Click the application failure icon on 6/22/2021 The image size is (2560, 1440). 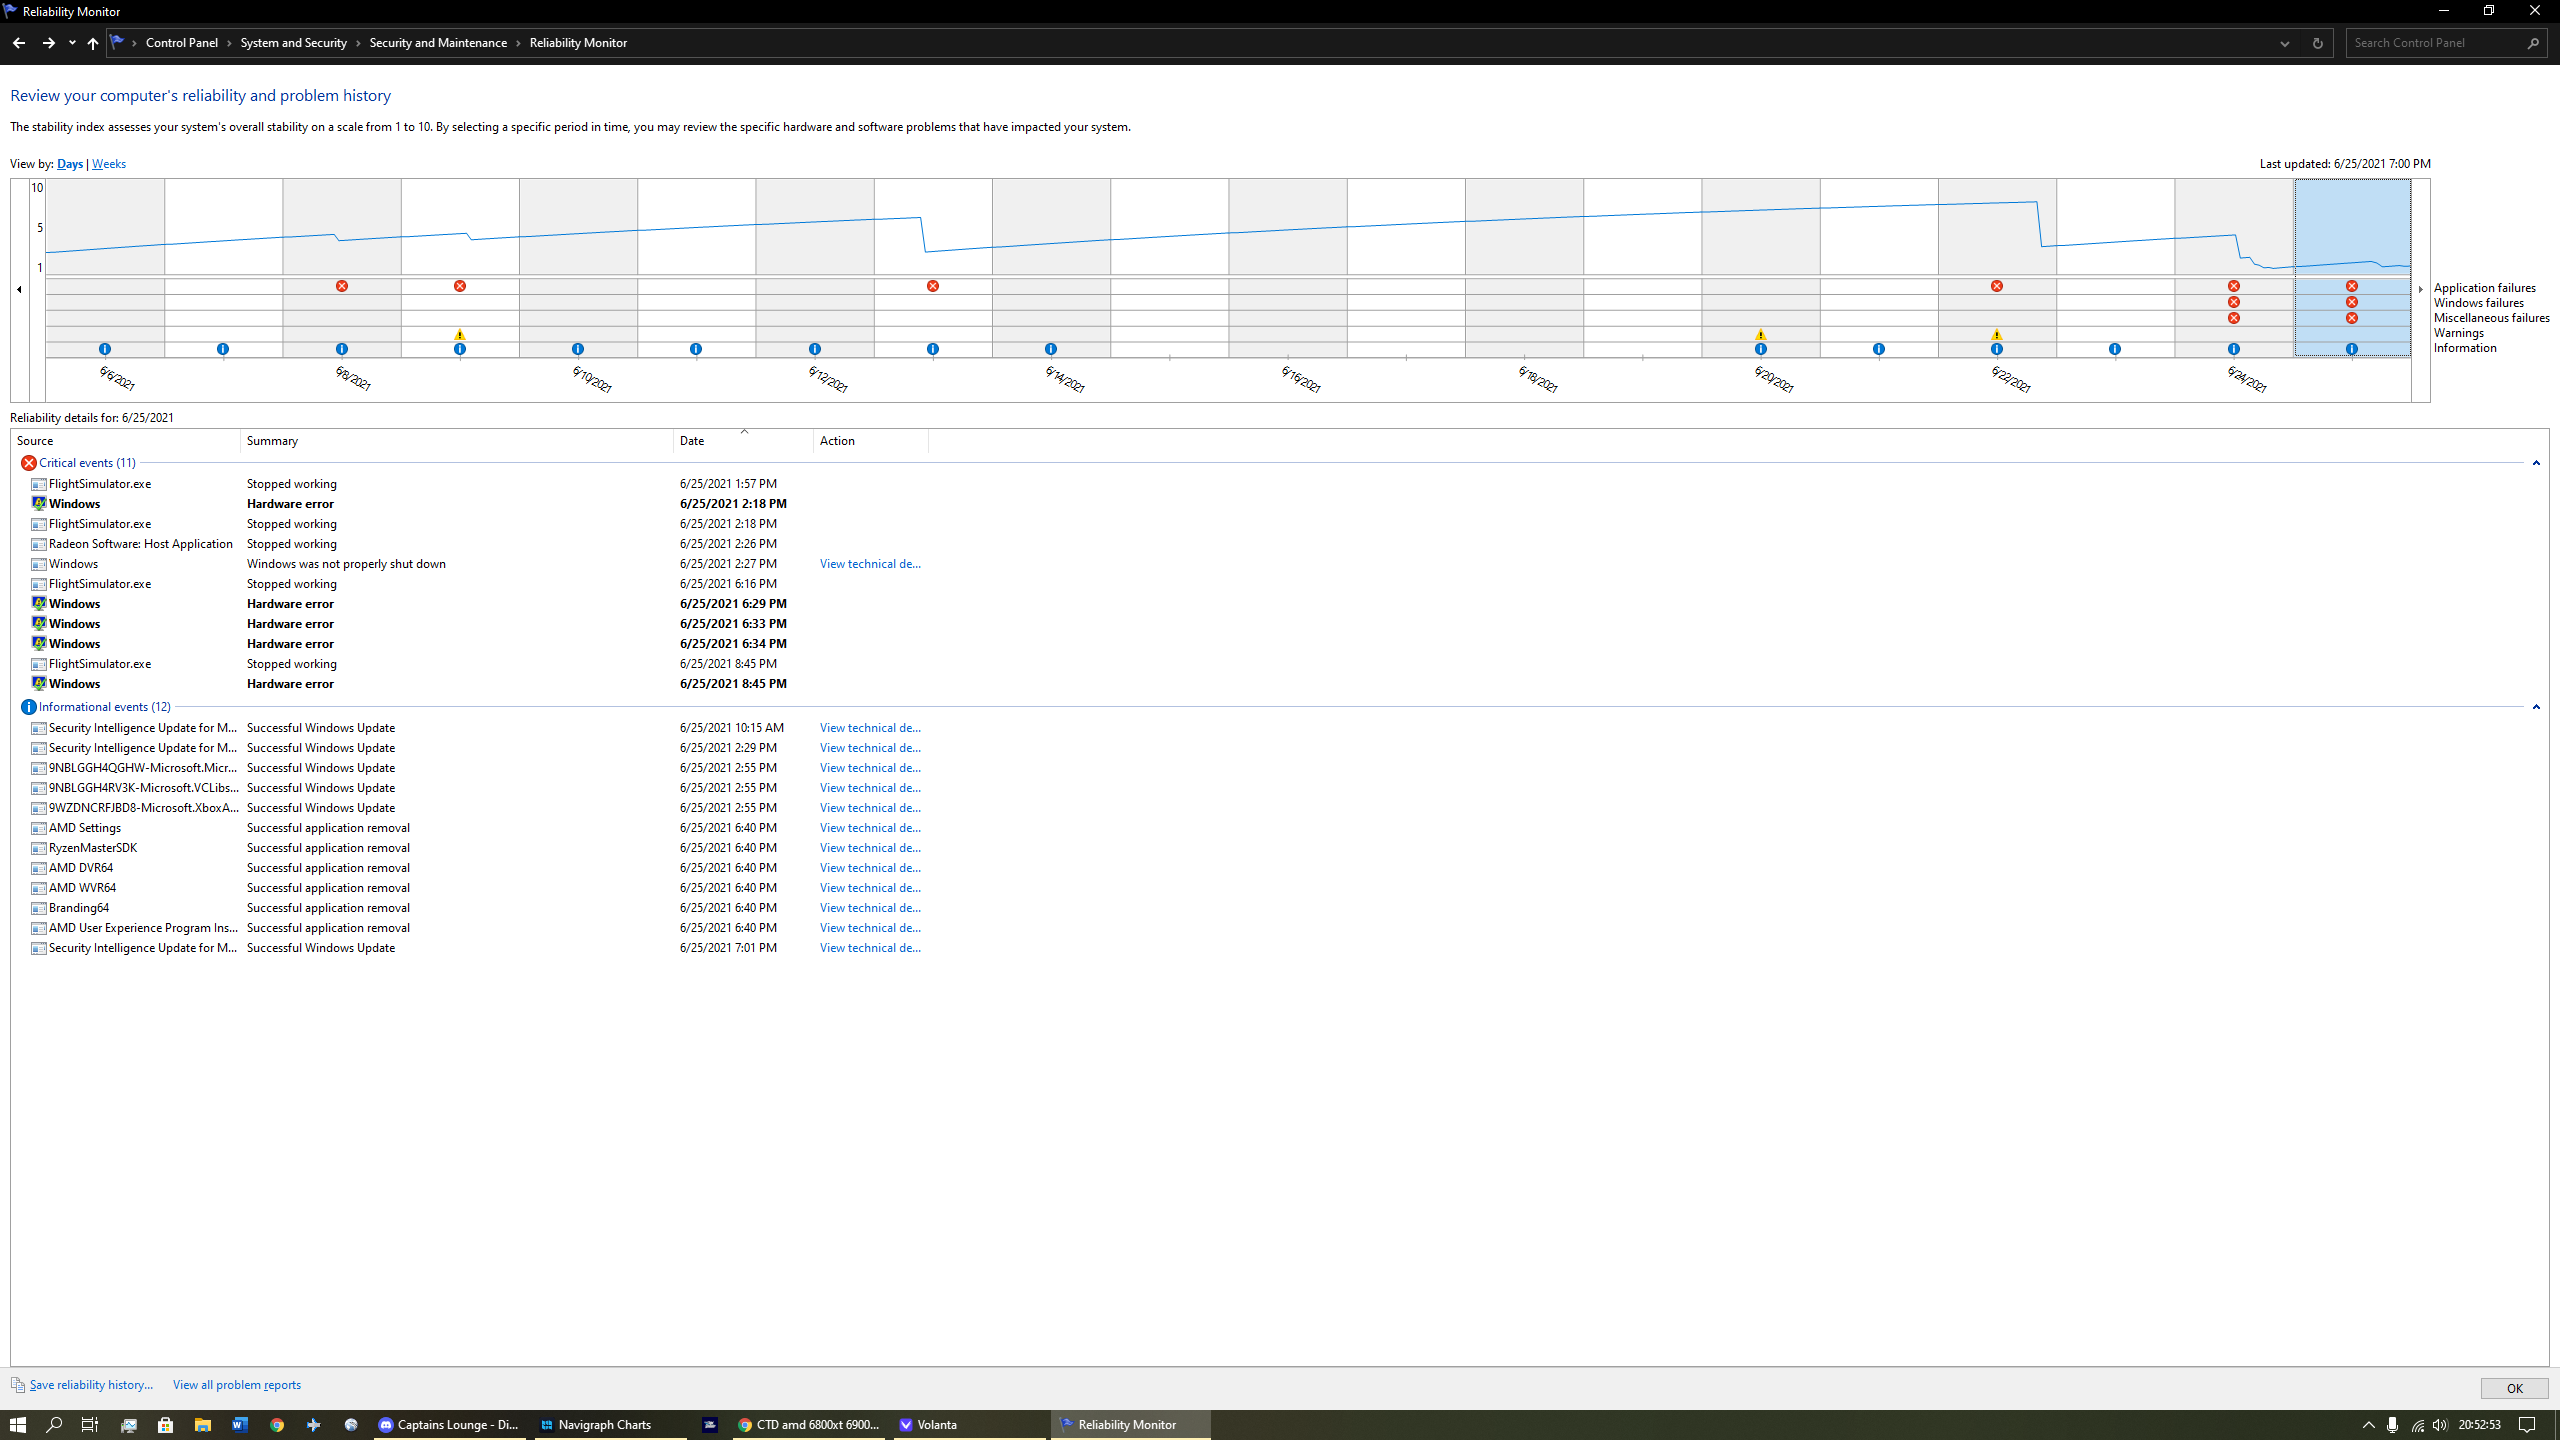[1997, 286]
